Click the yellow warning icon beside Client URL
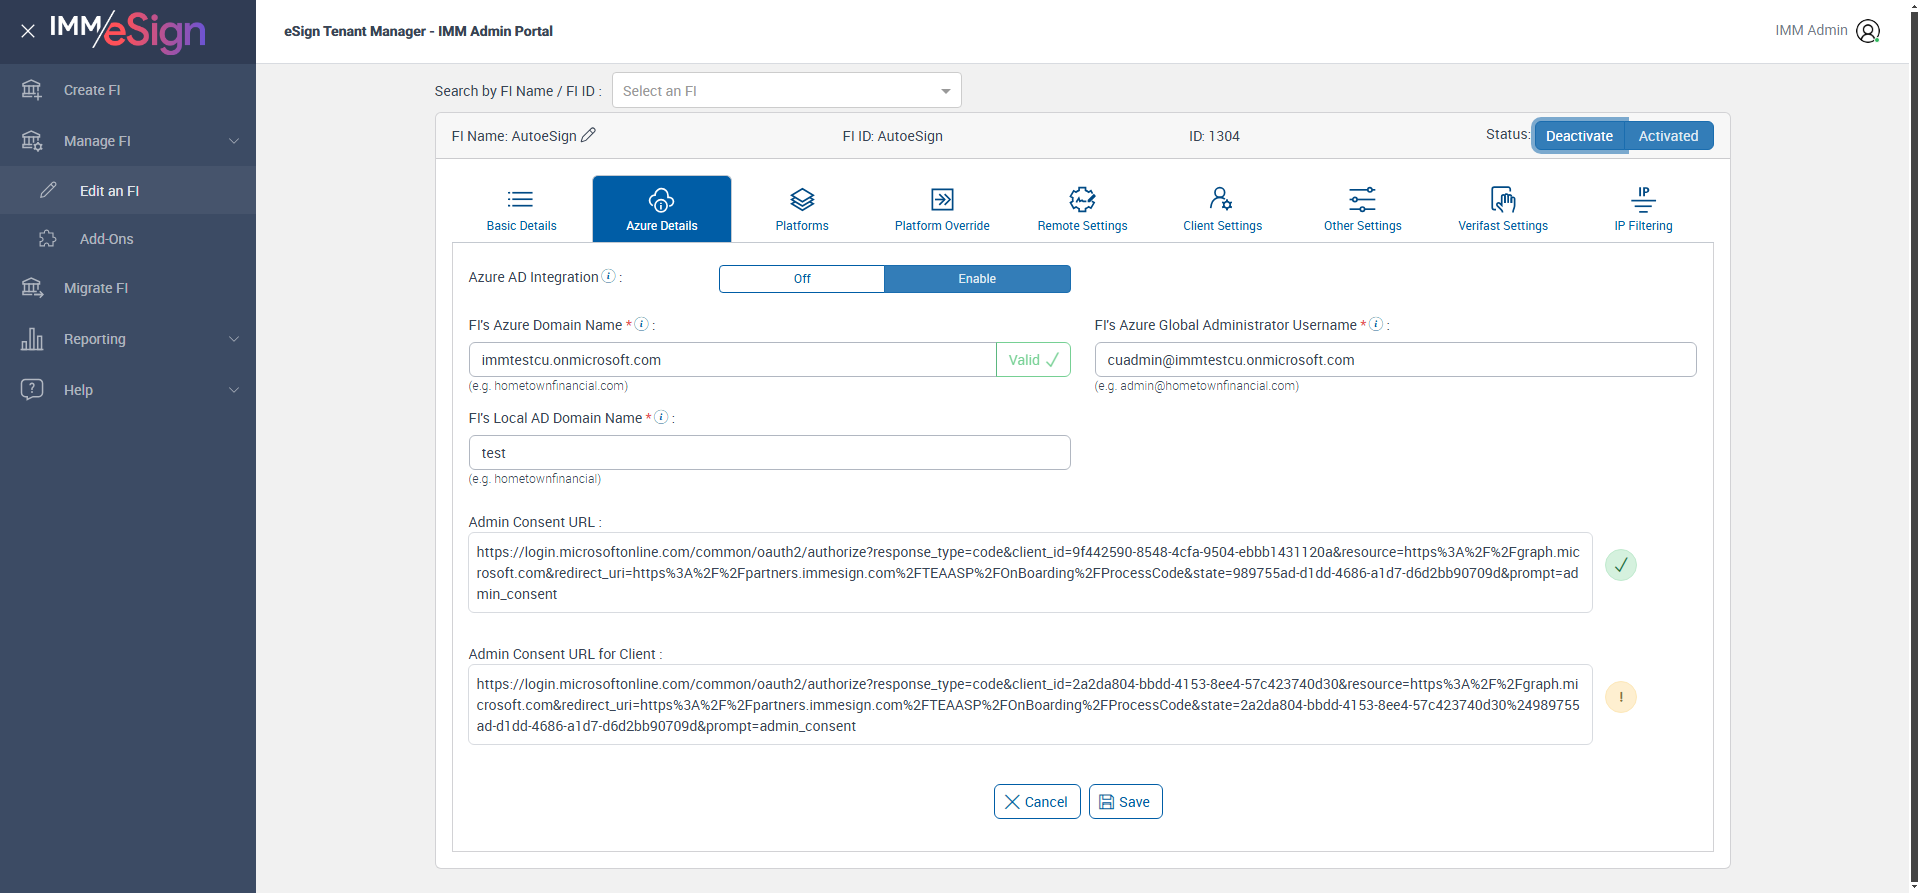This screenshot has height=893, width=1920. click(x=1621, y=697)
